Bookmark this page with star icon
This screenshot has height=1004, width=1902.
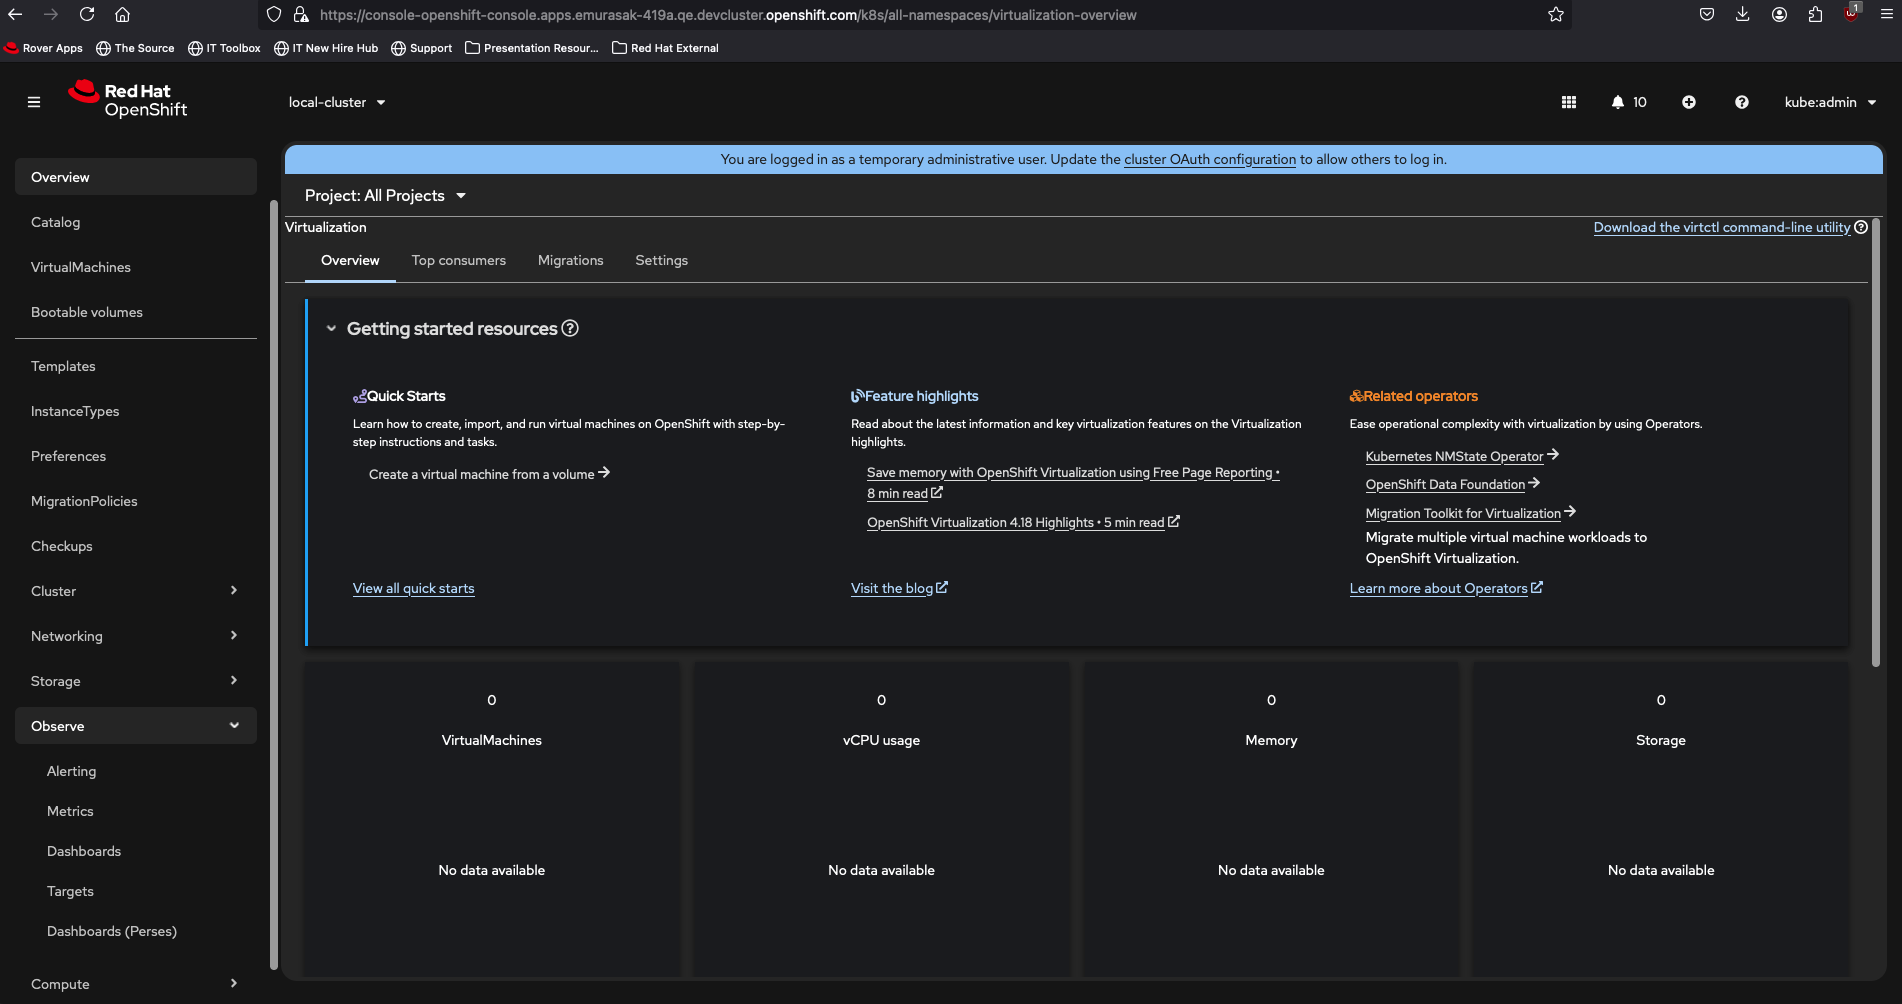coord(1556,15)
